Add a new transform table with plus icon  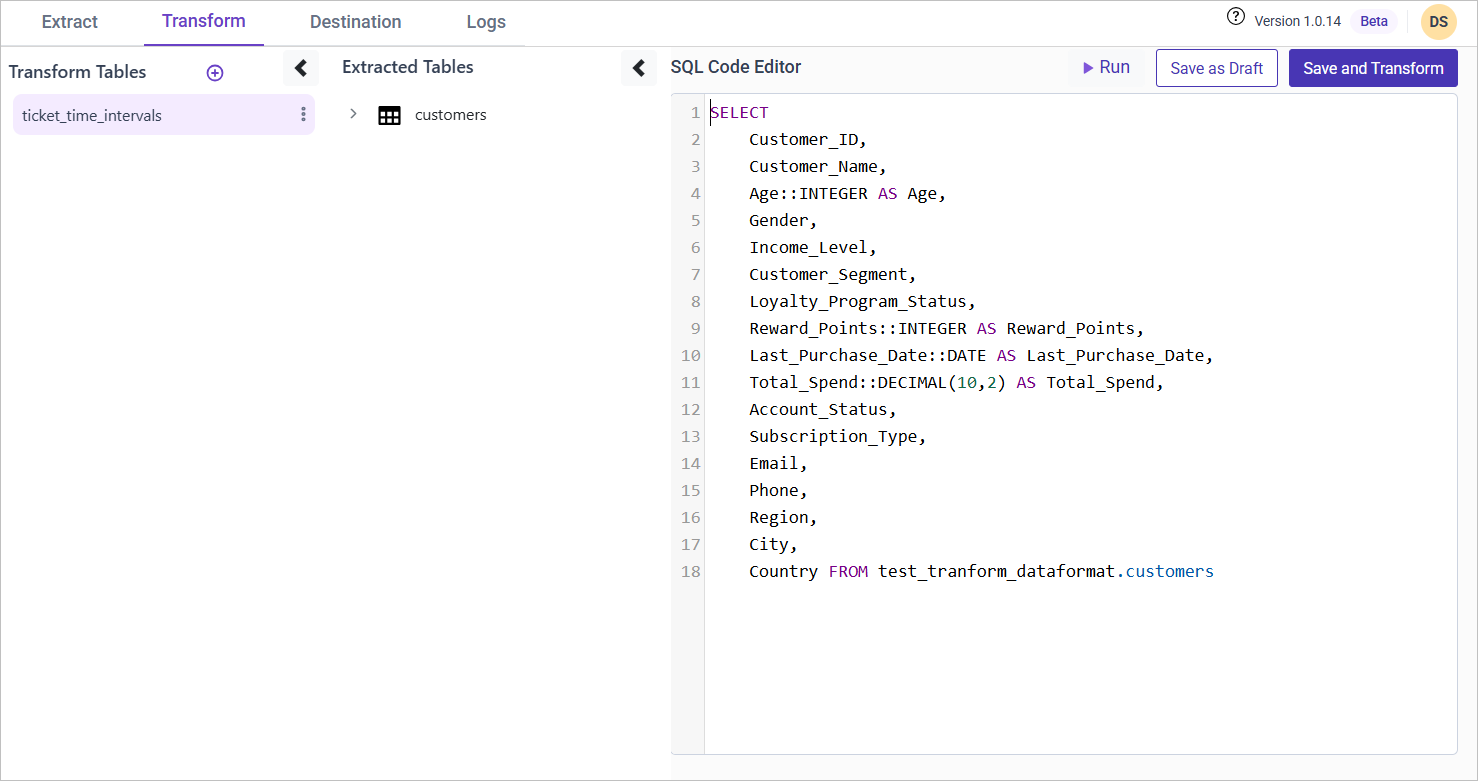point(215,73)
